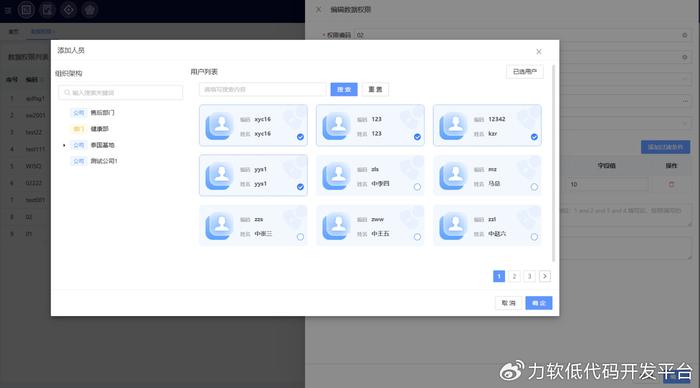
Task: Select 售后部门 in organization tree
Action: coord(102,113)
